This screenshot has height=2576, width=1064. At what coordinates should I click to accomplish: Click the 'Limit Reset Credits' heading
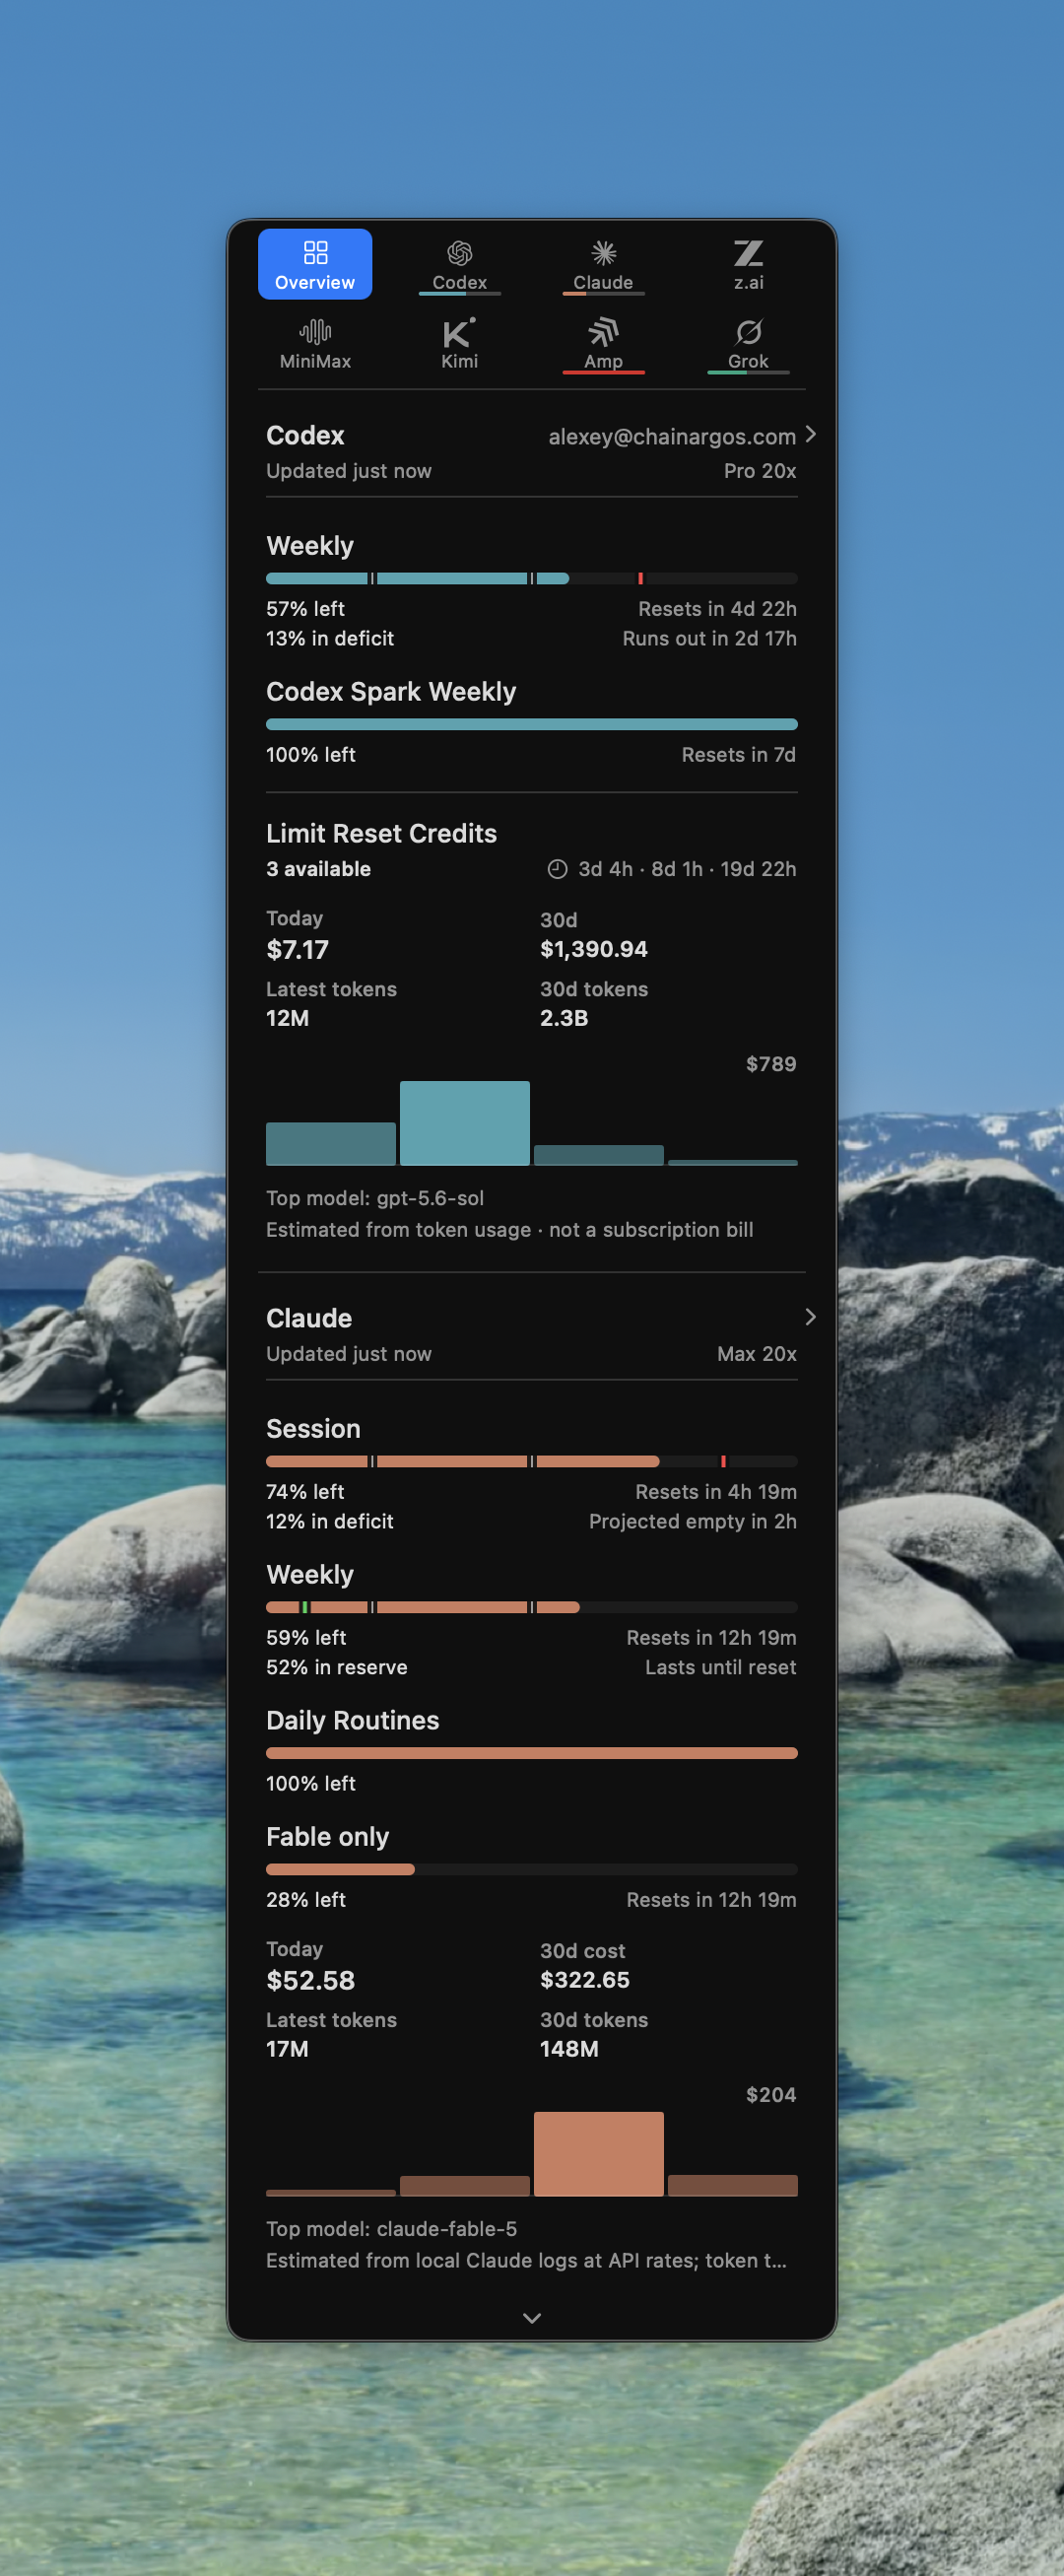381,833
